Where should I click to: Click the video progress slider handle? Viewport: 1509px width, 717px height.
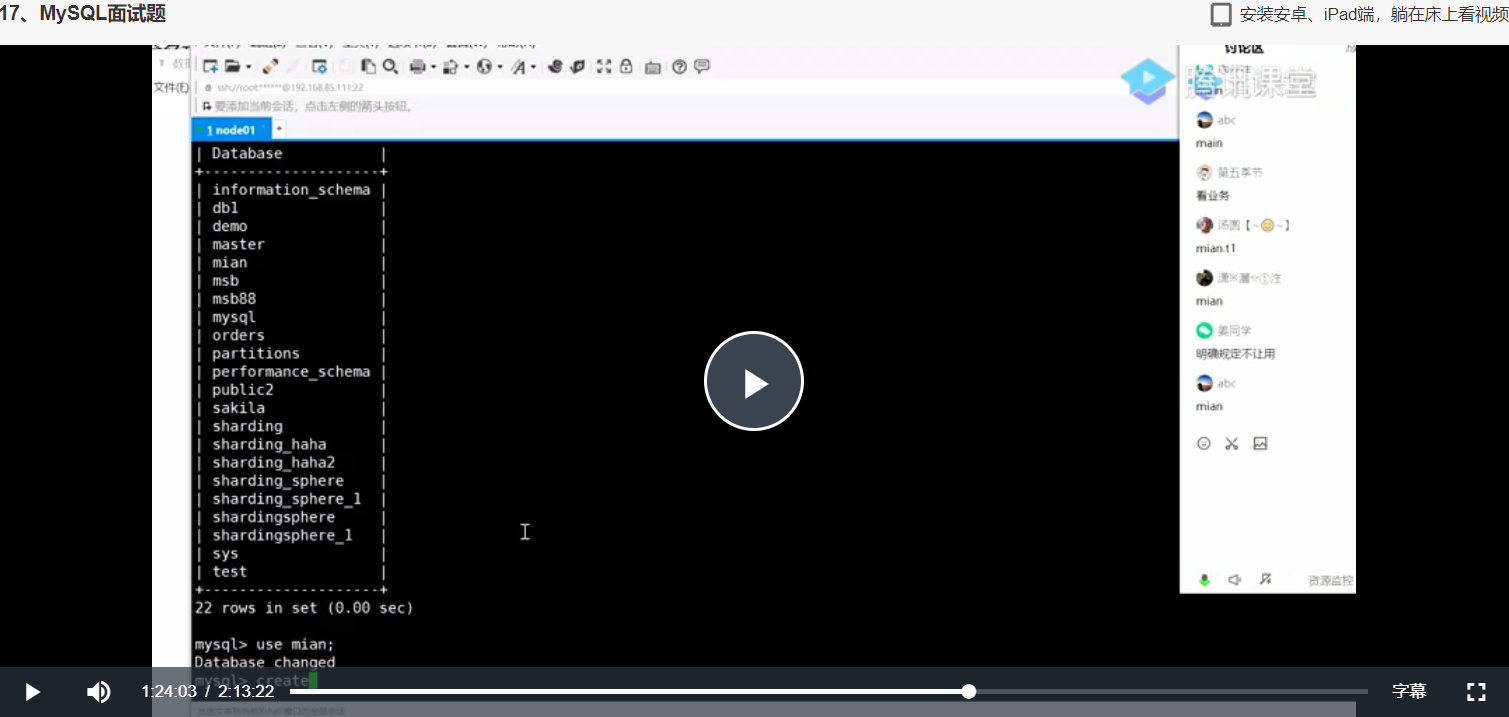[x=968, y=691]
